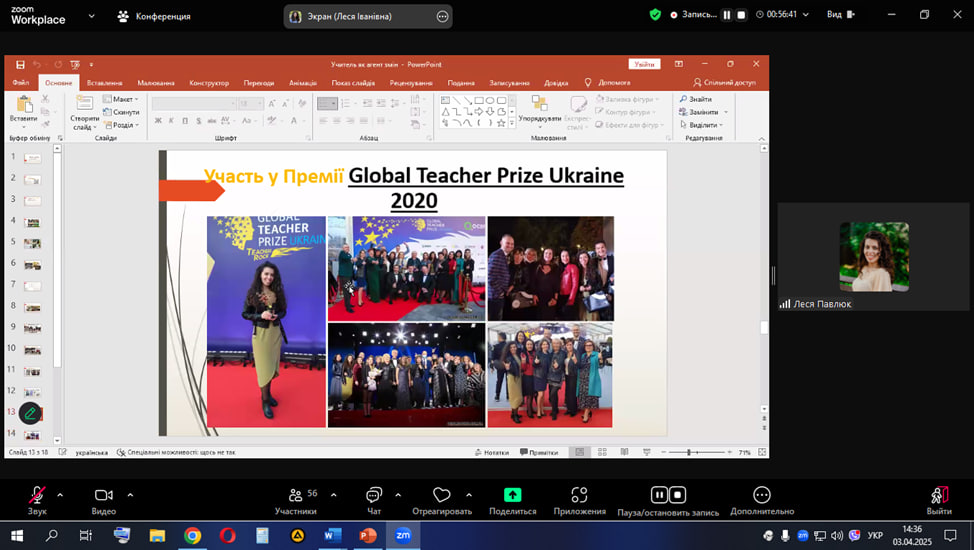Unmute the microphone with the Звук button
The width and height of the screenshot is (974, 550).
(37, 496)
